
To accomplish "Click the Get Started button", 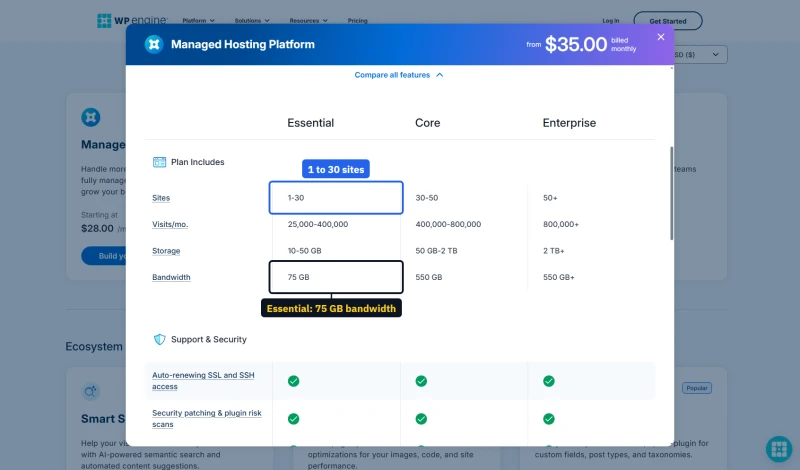I will tap(668, 21).
